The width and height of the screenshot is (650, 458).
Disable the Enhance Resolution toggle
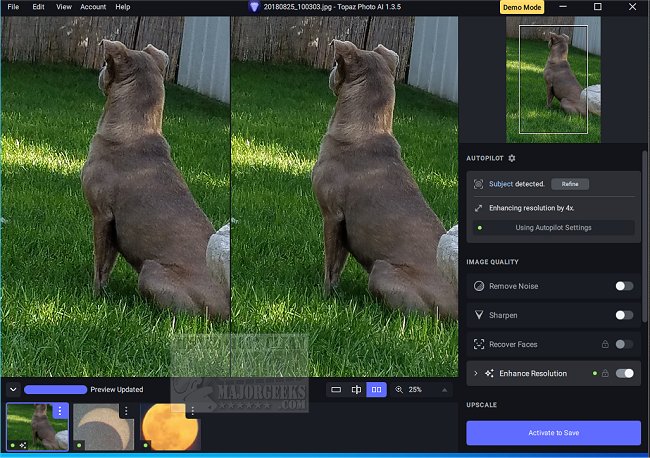coord(625,373)
